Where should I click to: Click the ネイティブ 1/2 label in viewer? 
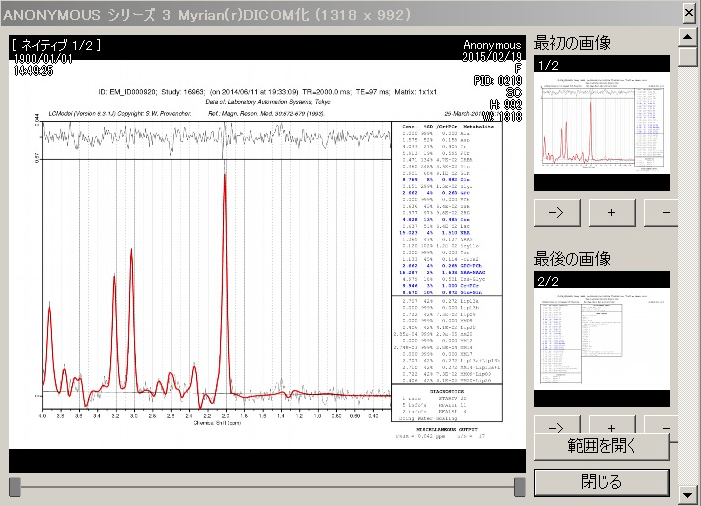(x=57, y=45)
